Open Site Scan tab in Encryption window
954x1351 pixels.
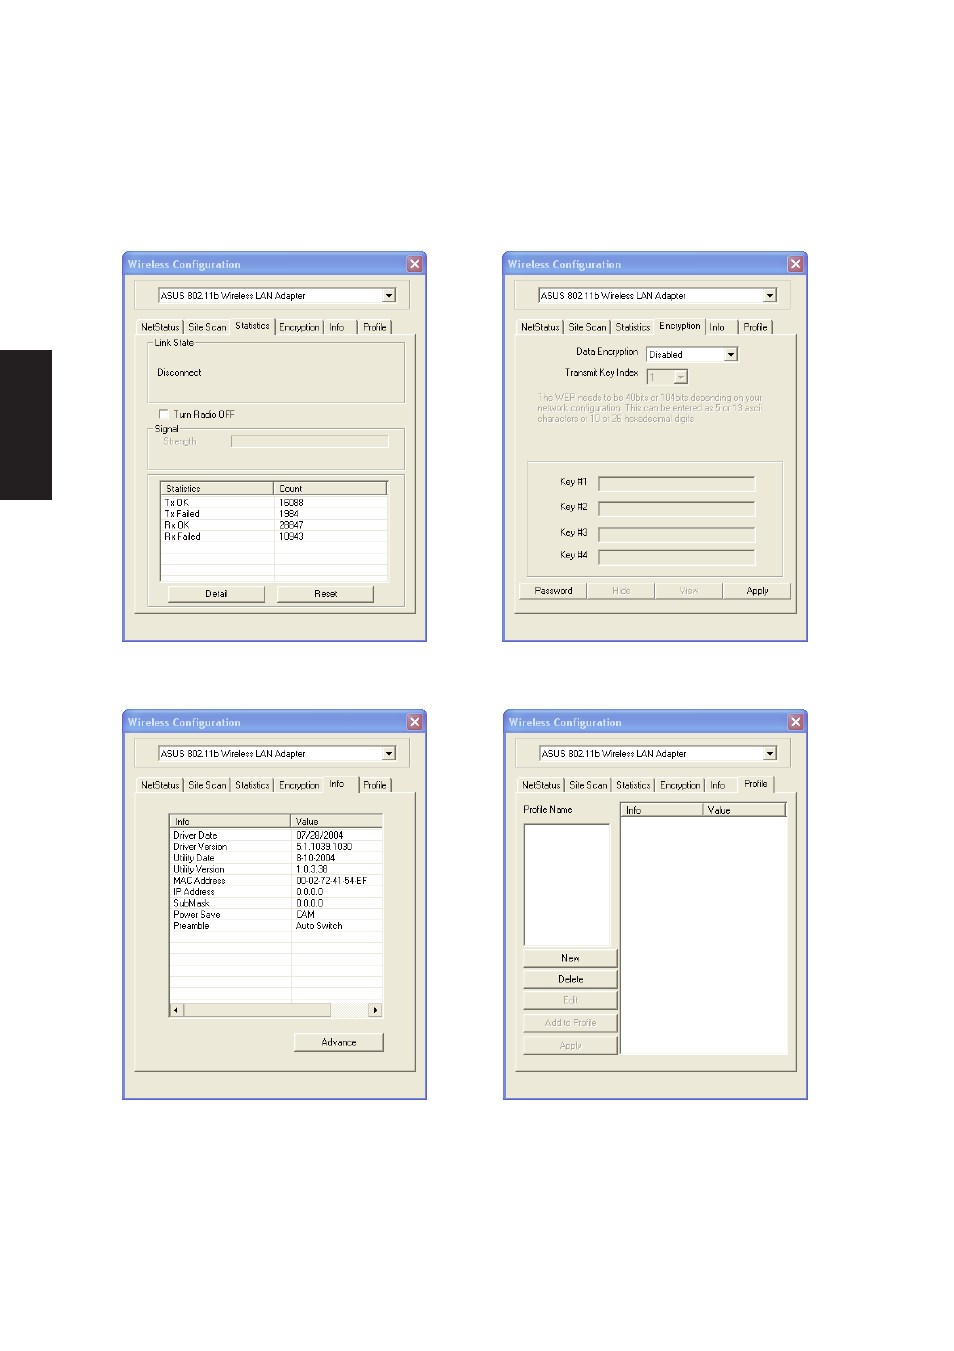pyautogui.click(x=587, y=327)
